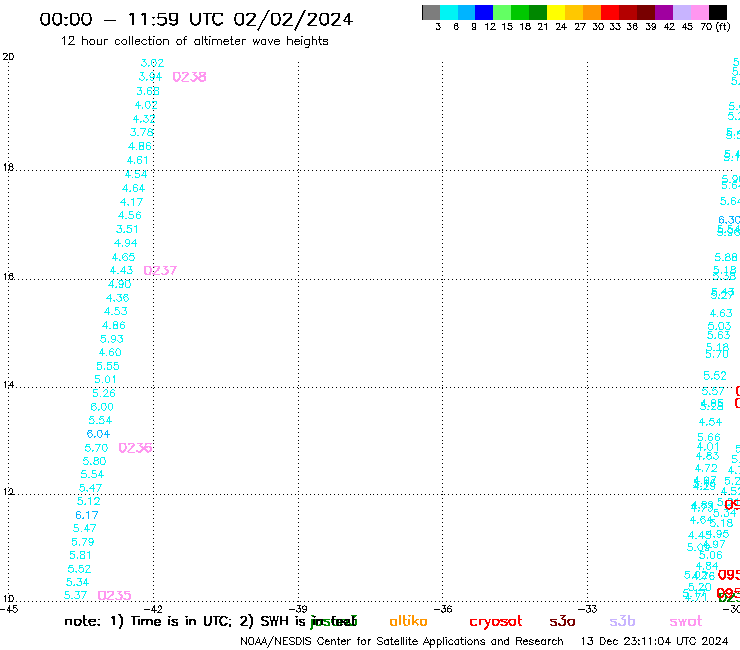The height and width of the screenshot is (650, 740).
Task: Click the yellow swatch in the height legend
Action: tap(556, 12)
